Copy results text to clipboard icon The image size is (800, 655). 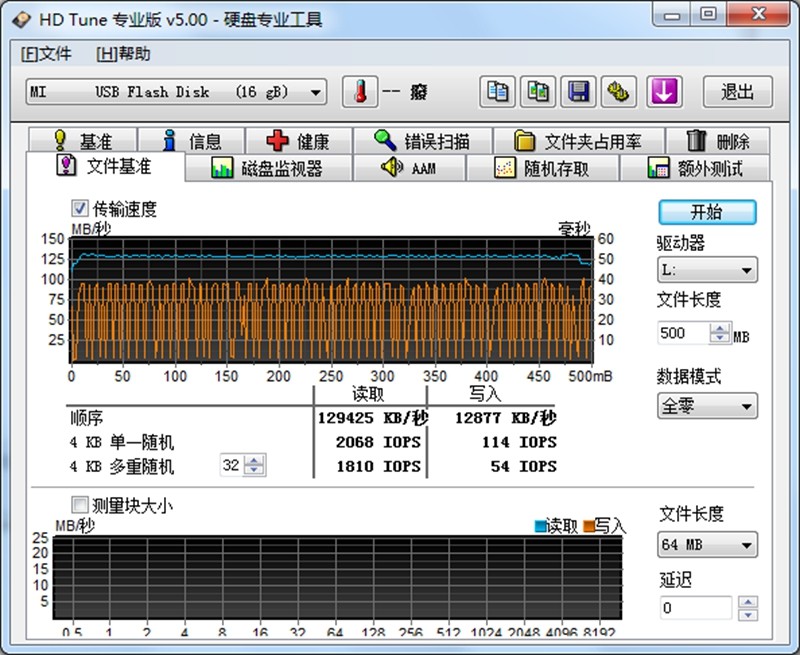[x=497, y=92]
